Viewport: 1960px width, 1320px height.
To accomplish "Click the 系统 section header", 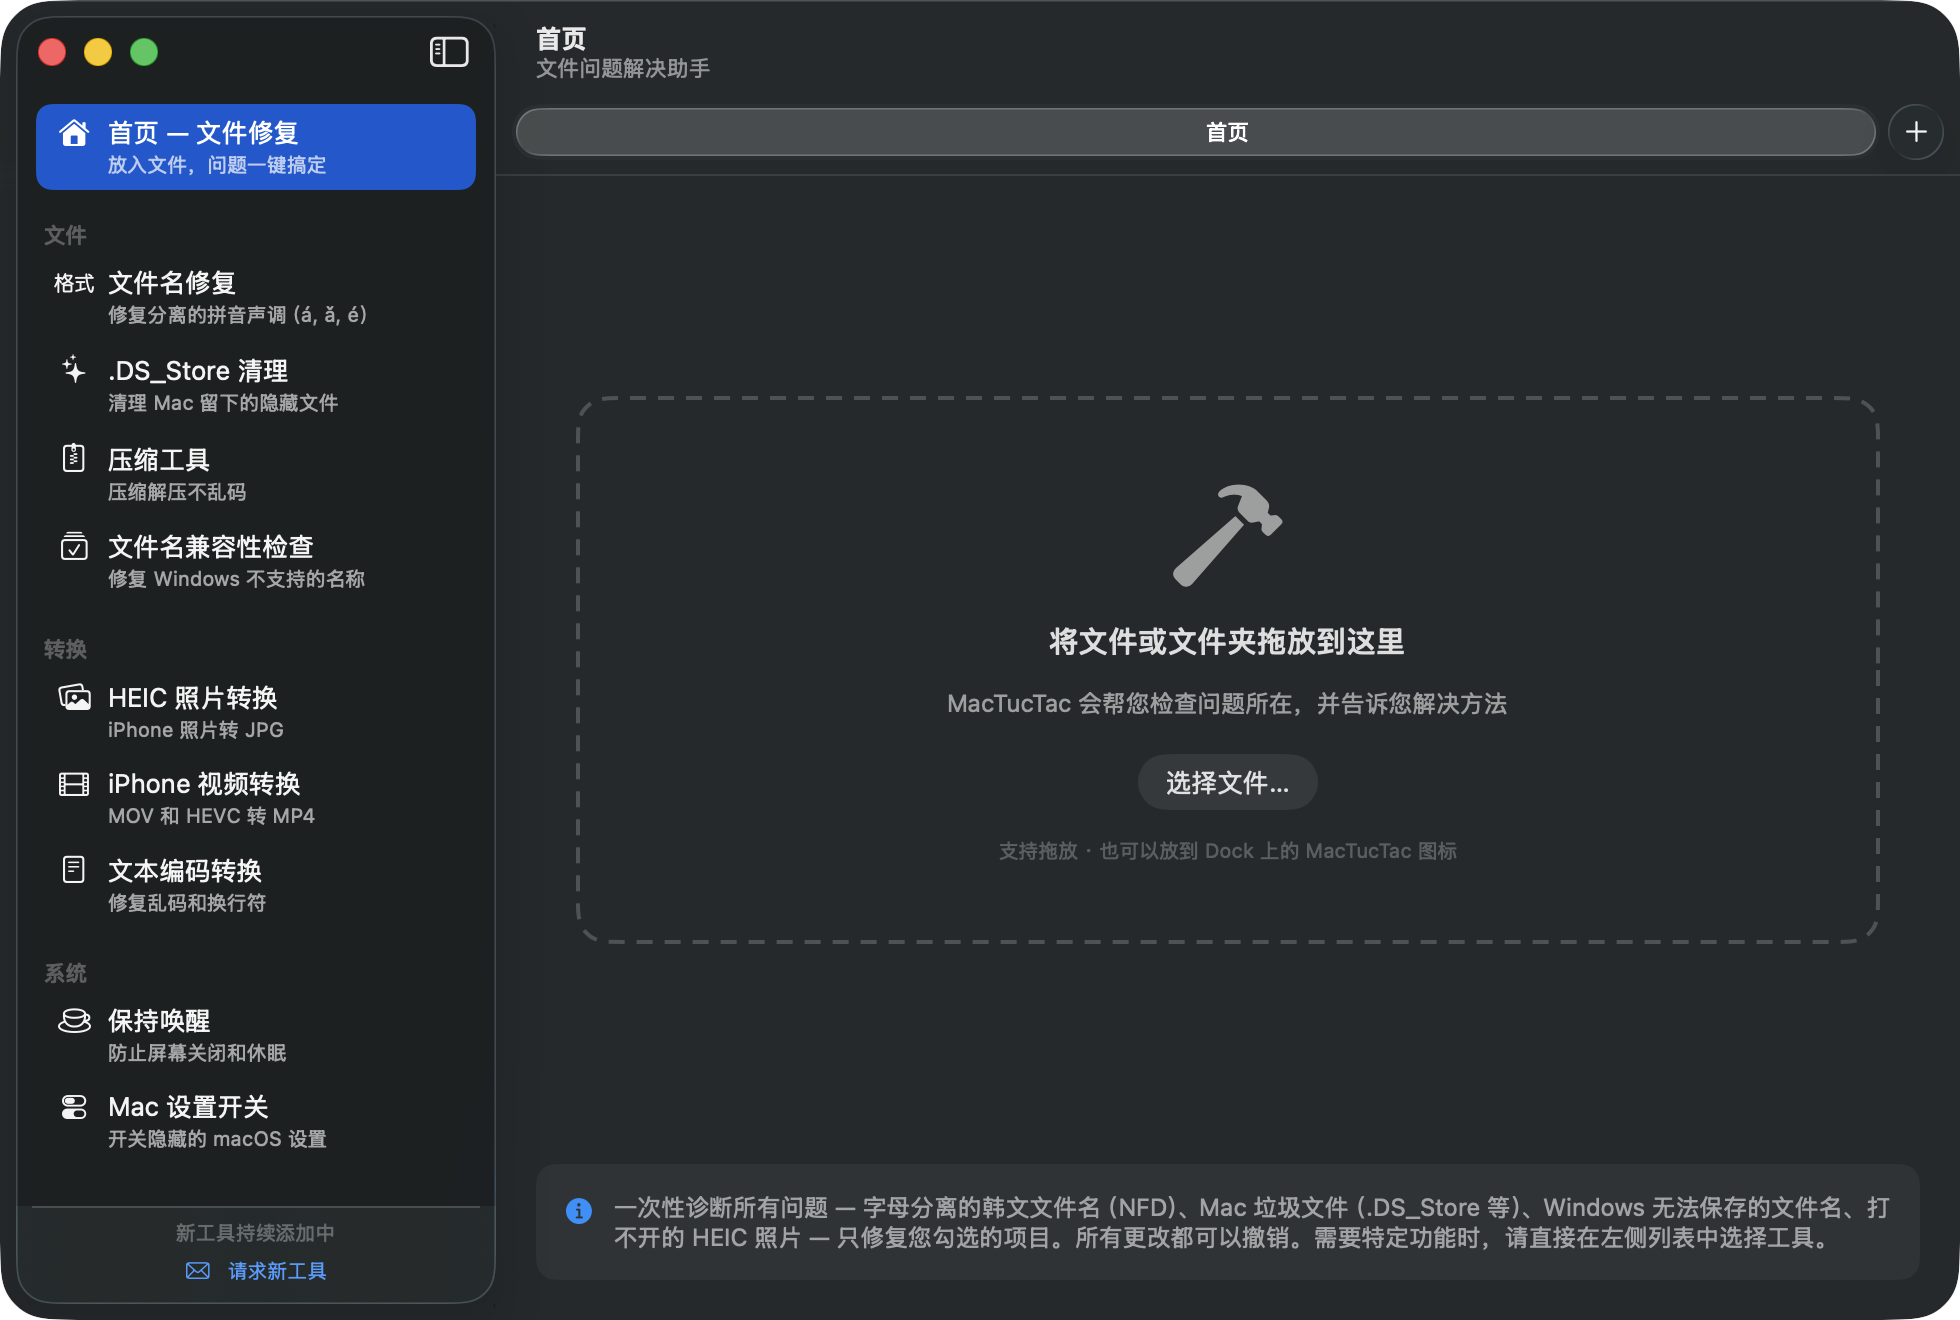I will point(65,973).
